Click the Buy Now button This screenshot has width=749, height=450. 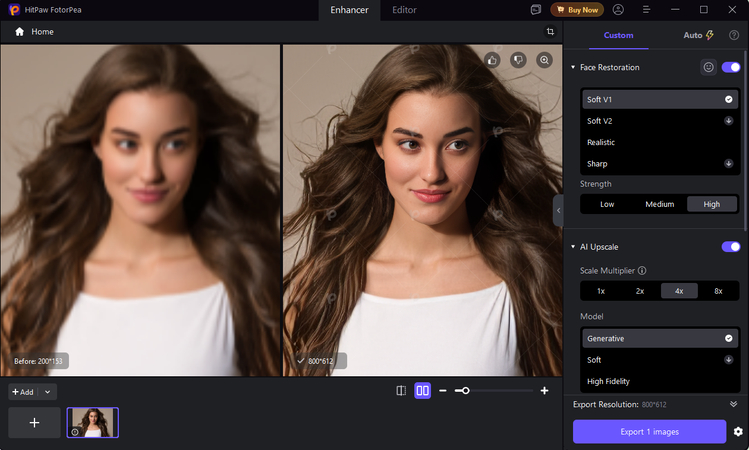[577, 10]
